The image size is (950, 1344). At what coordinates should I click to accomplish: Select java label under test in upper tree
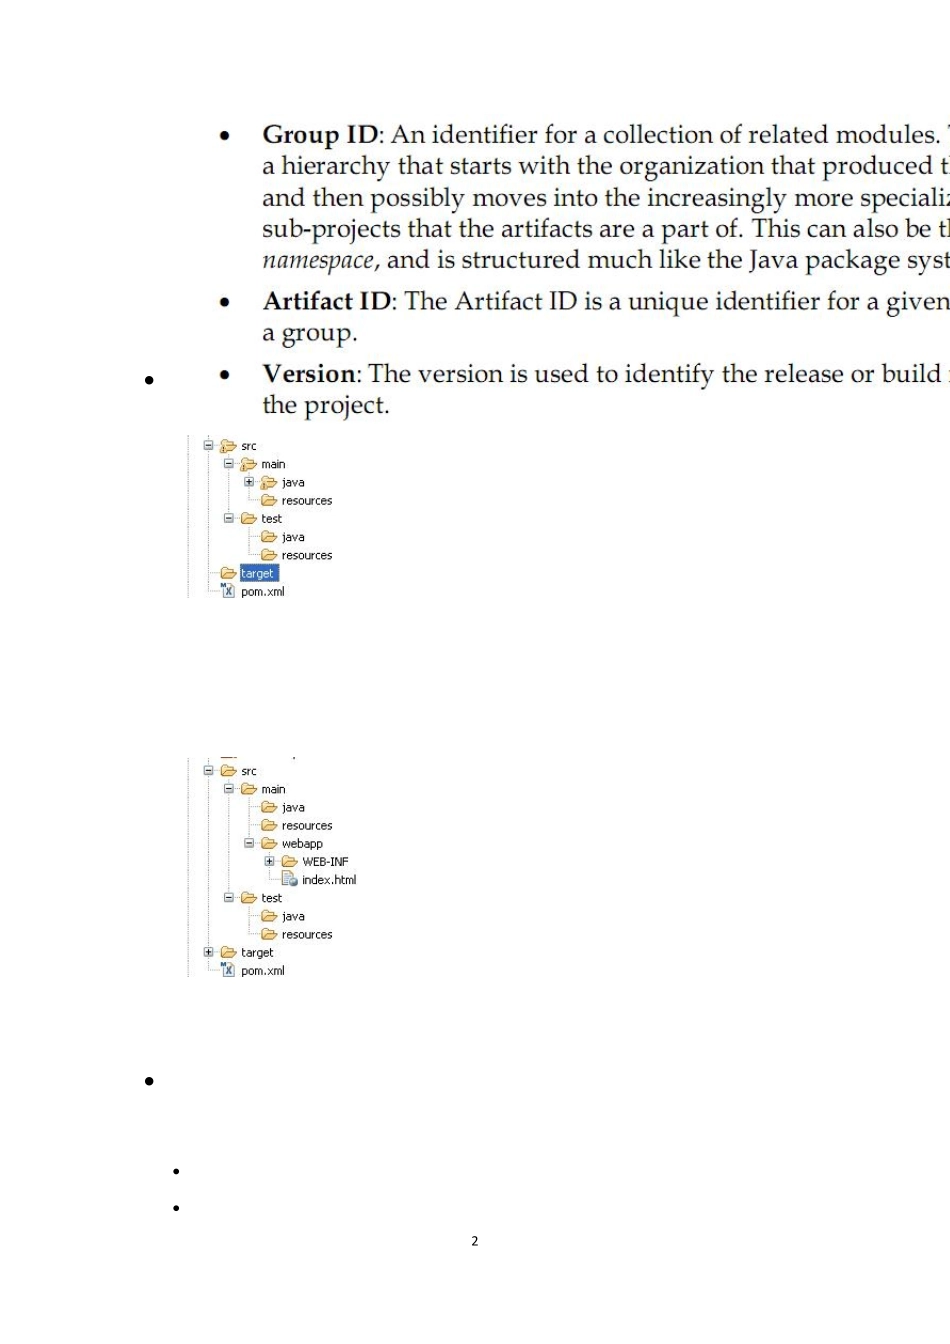[293, 538]
